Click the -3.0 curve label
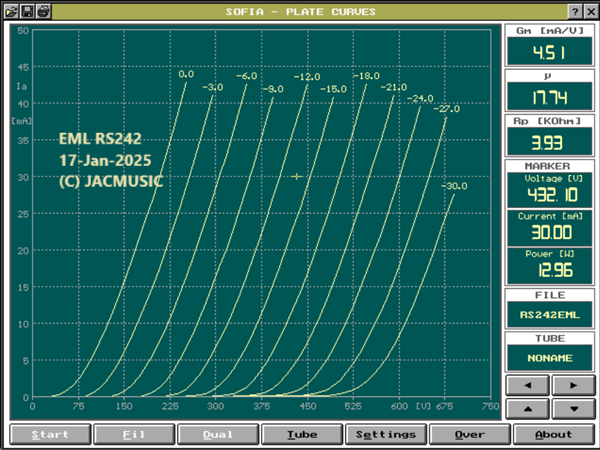Image resolution: width=600 pixels, height=450 pixels. [213, 87]
